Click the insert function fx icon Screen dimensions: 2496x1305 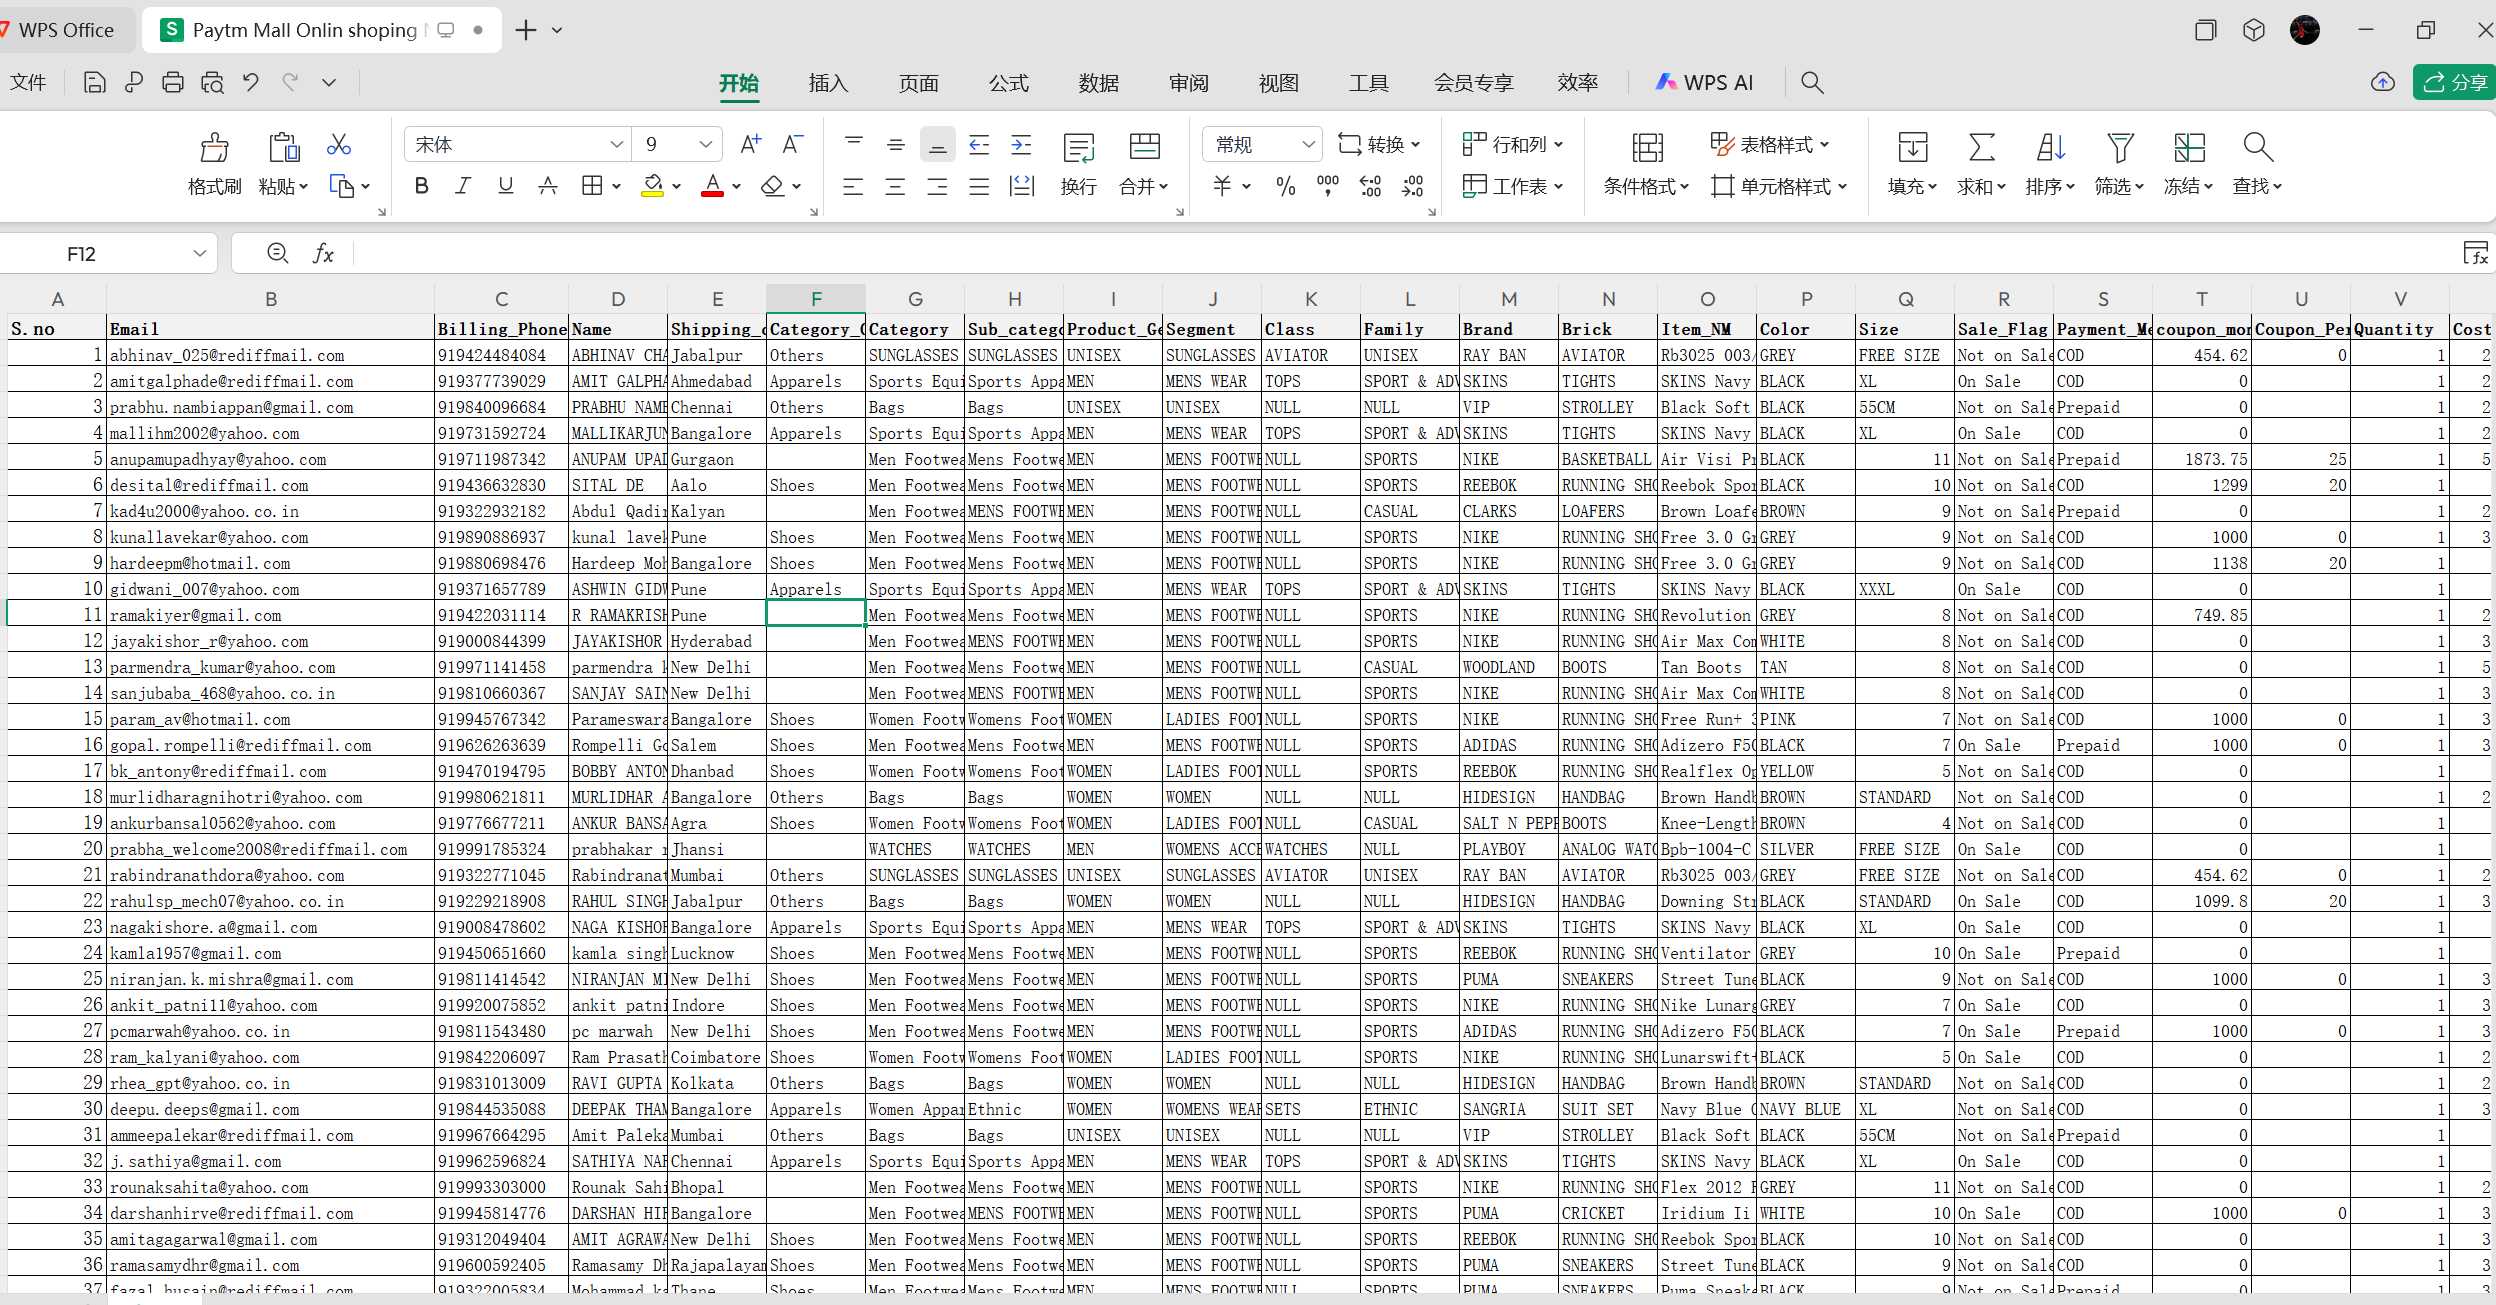tap(323, 254)
